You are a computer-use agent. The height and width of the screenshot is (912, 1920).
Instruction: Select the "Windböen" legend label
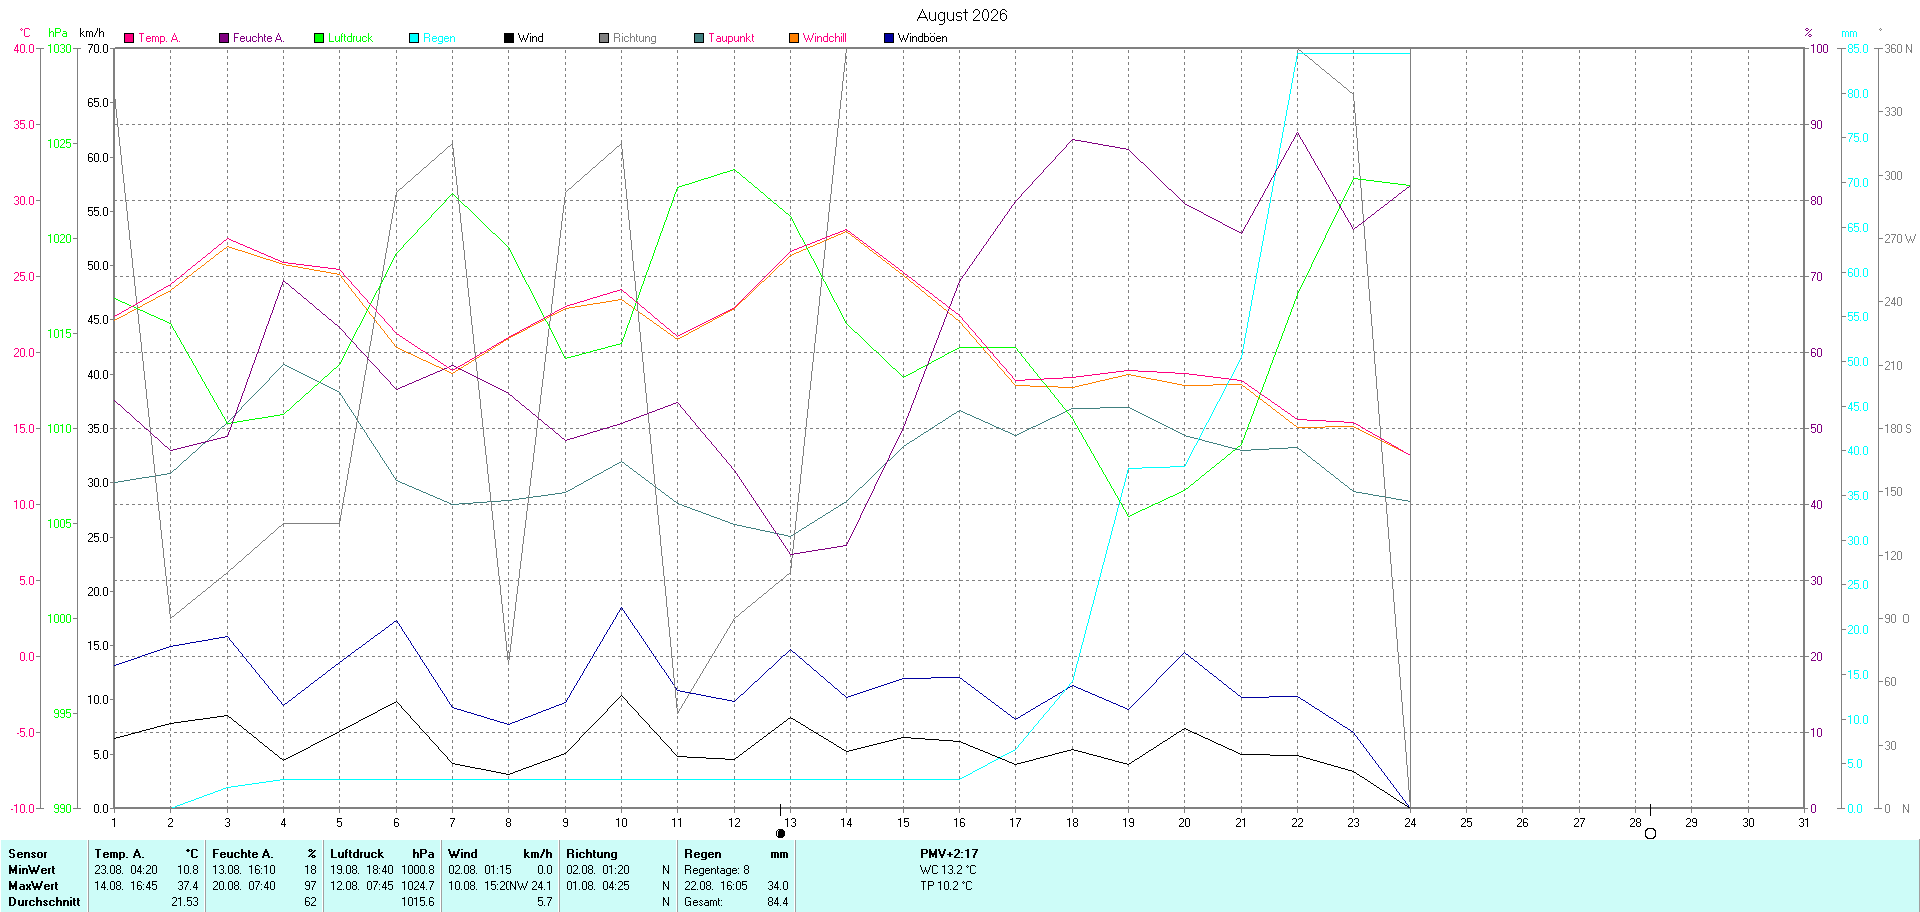pyautogui.click(x=923, y=38)
